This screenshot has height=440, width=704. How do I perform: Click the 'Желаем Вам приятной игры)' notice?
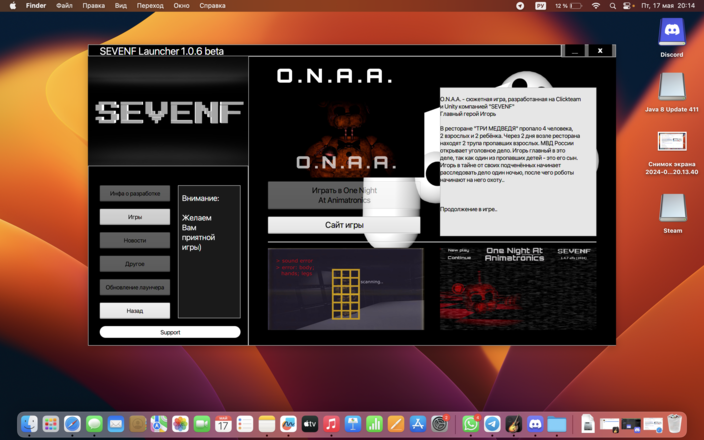pyautogui.click(x=198, y=233)
